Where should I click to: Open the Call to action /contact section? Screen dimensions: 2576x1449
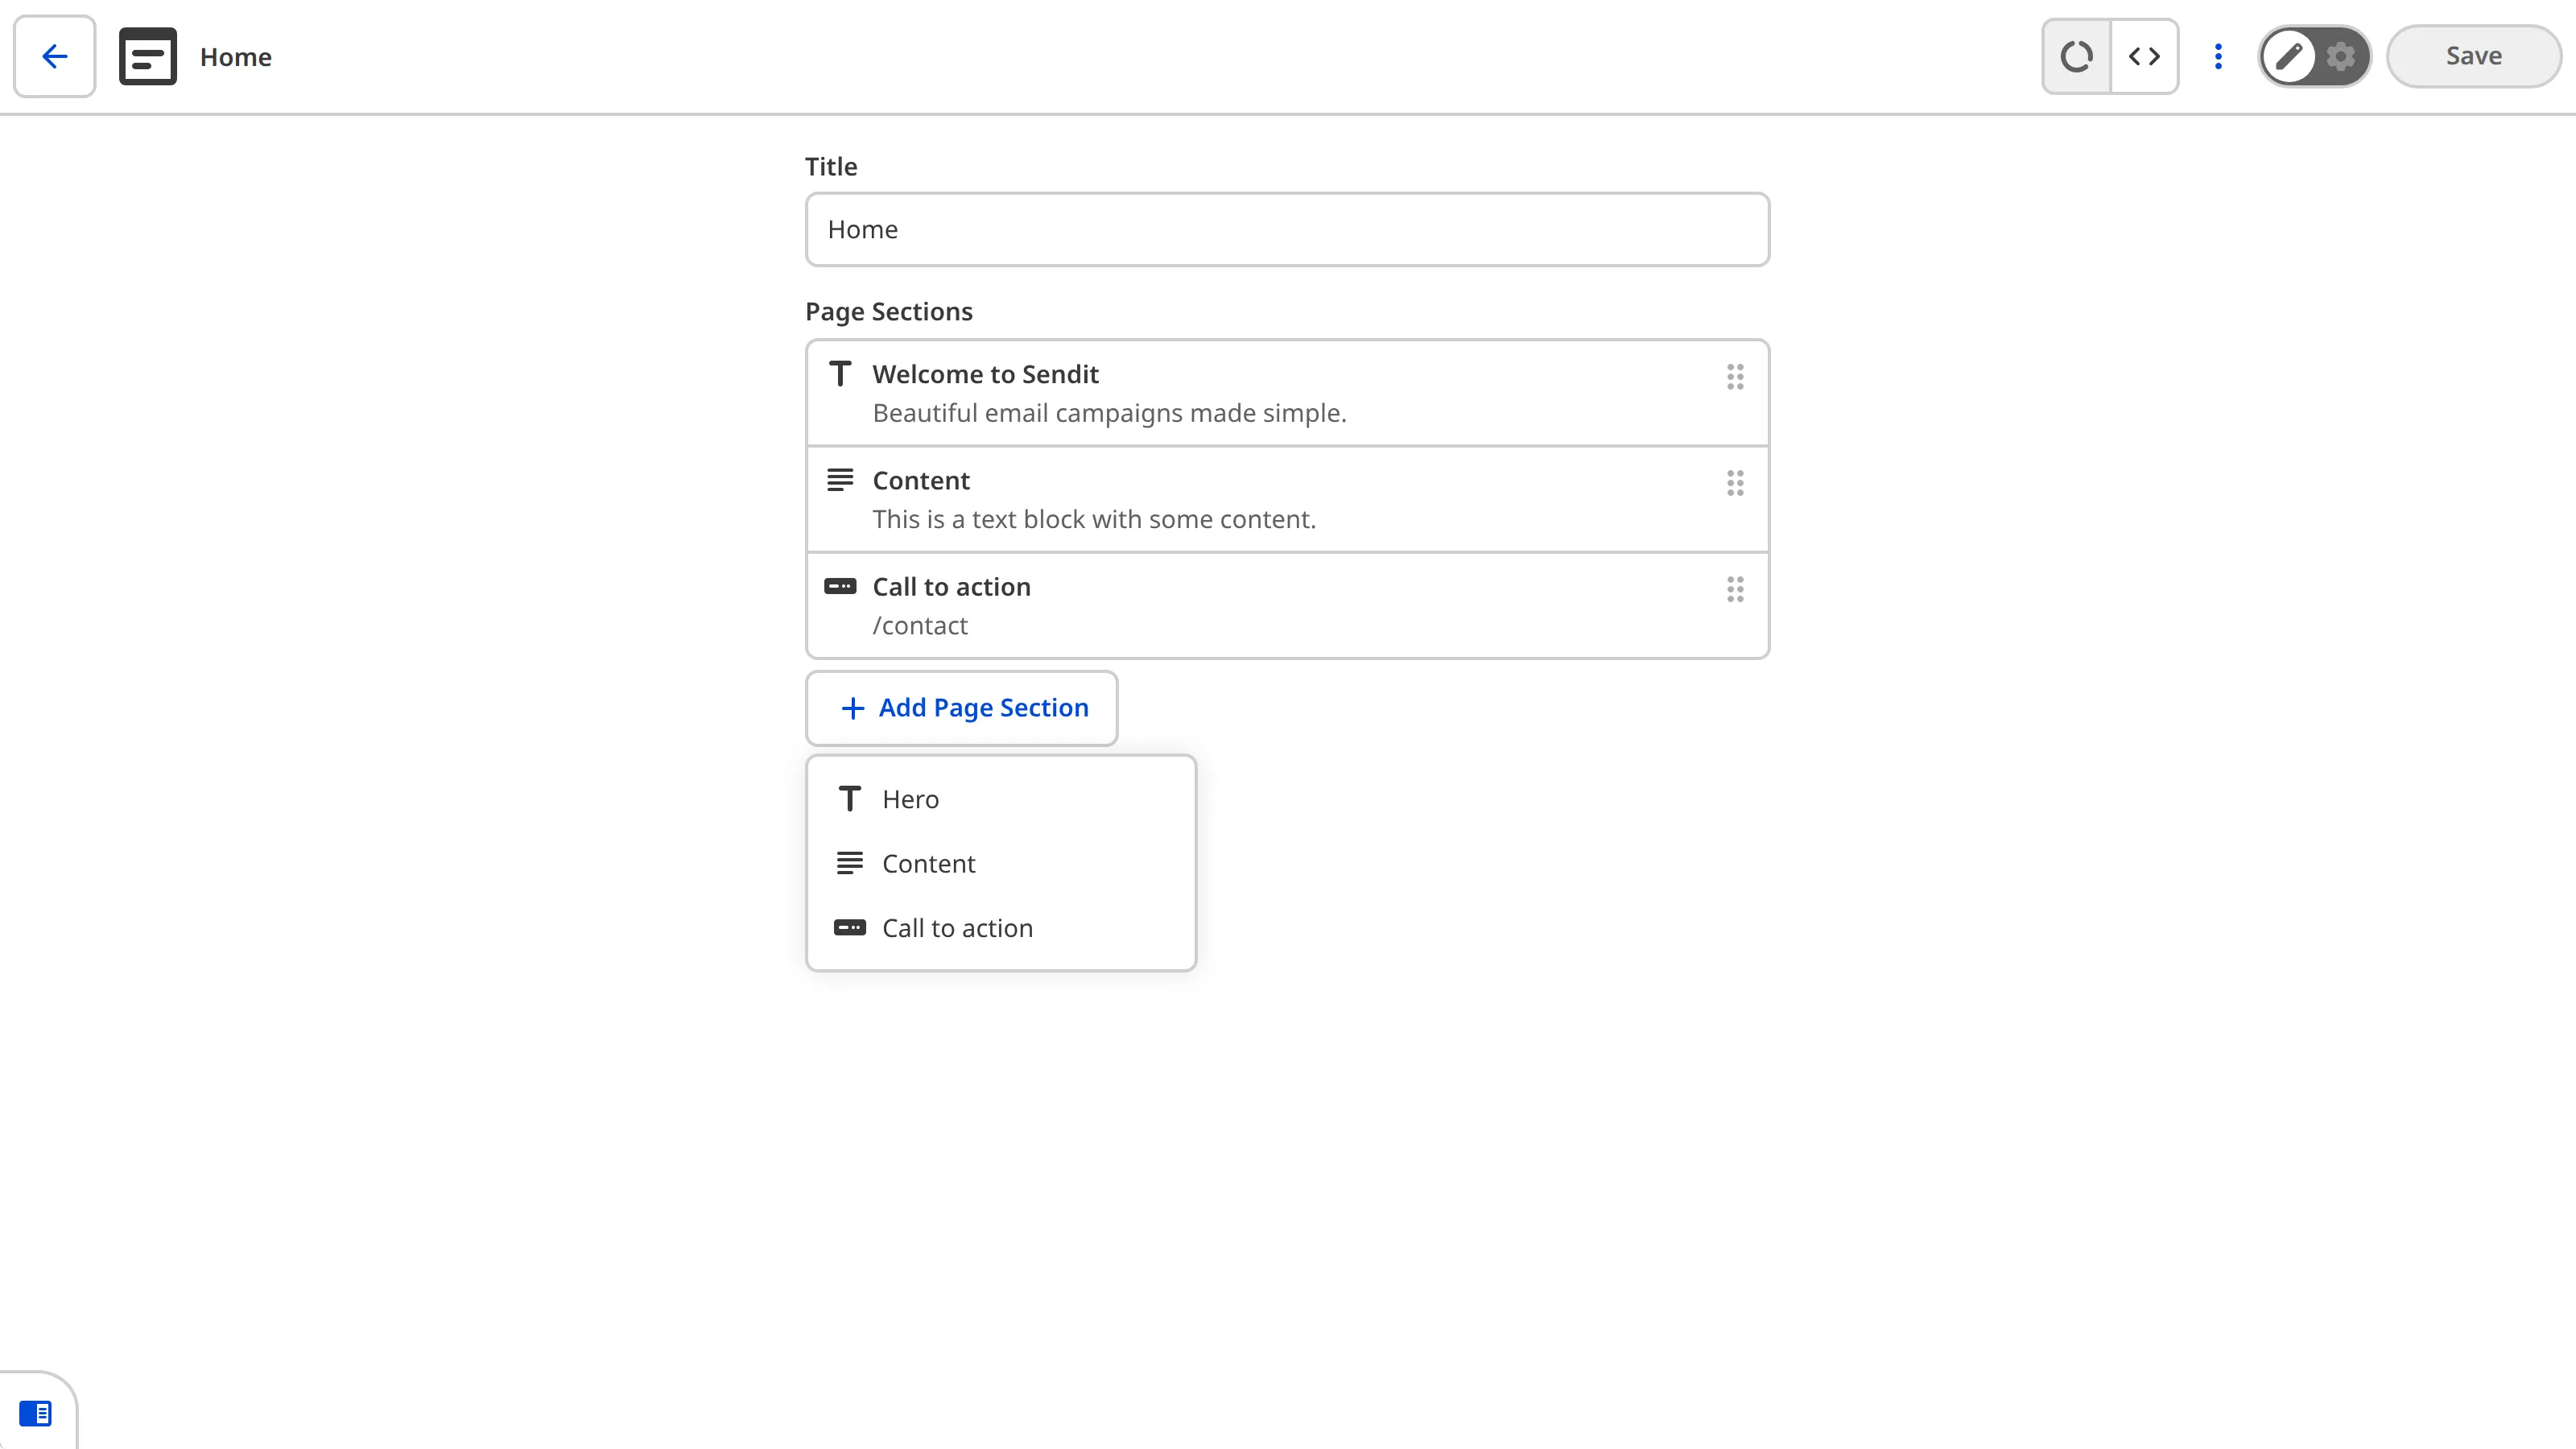pyautogui.click(x=1287, y=605)
